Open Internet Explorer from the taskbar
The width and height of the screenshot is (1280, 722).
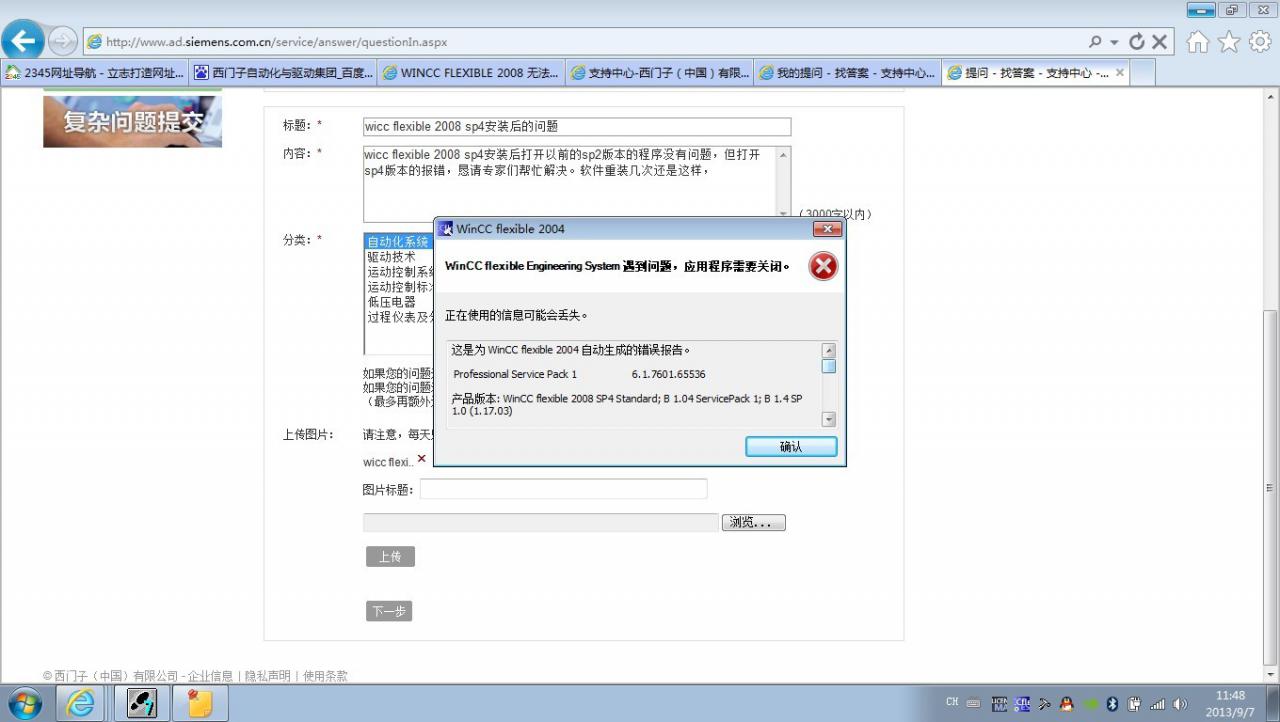coord(80,704)
